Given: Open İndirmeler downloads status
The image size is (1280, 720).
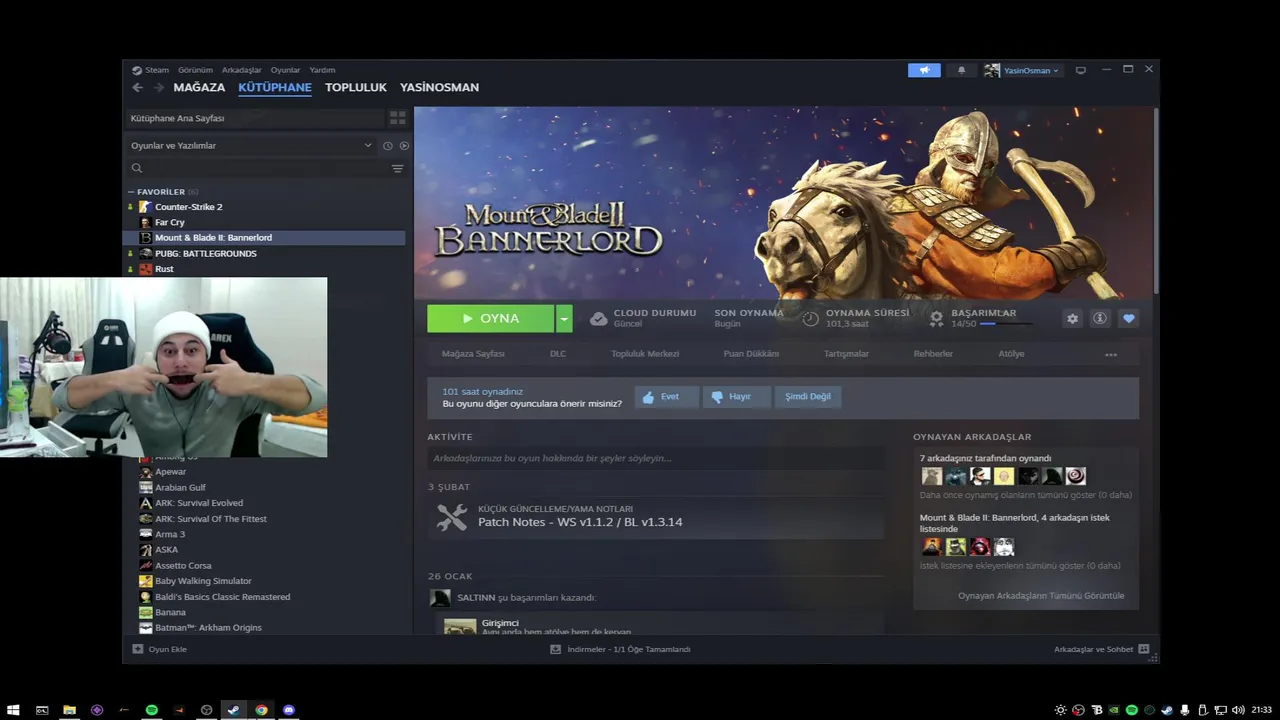Looking at the screenshot, I should coord(620,649).
